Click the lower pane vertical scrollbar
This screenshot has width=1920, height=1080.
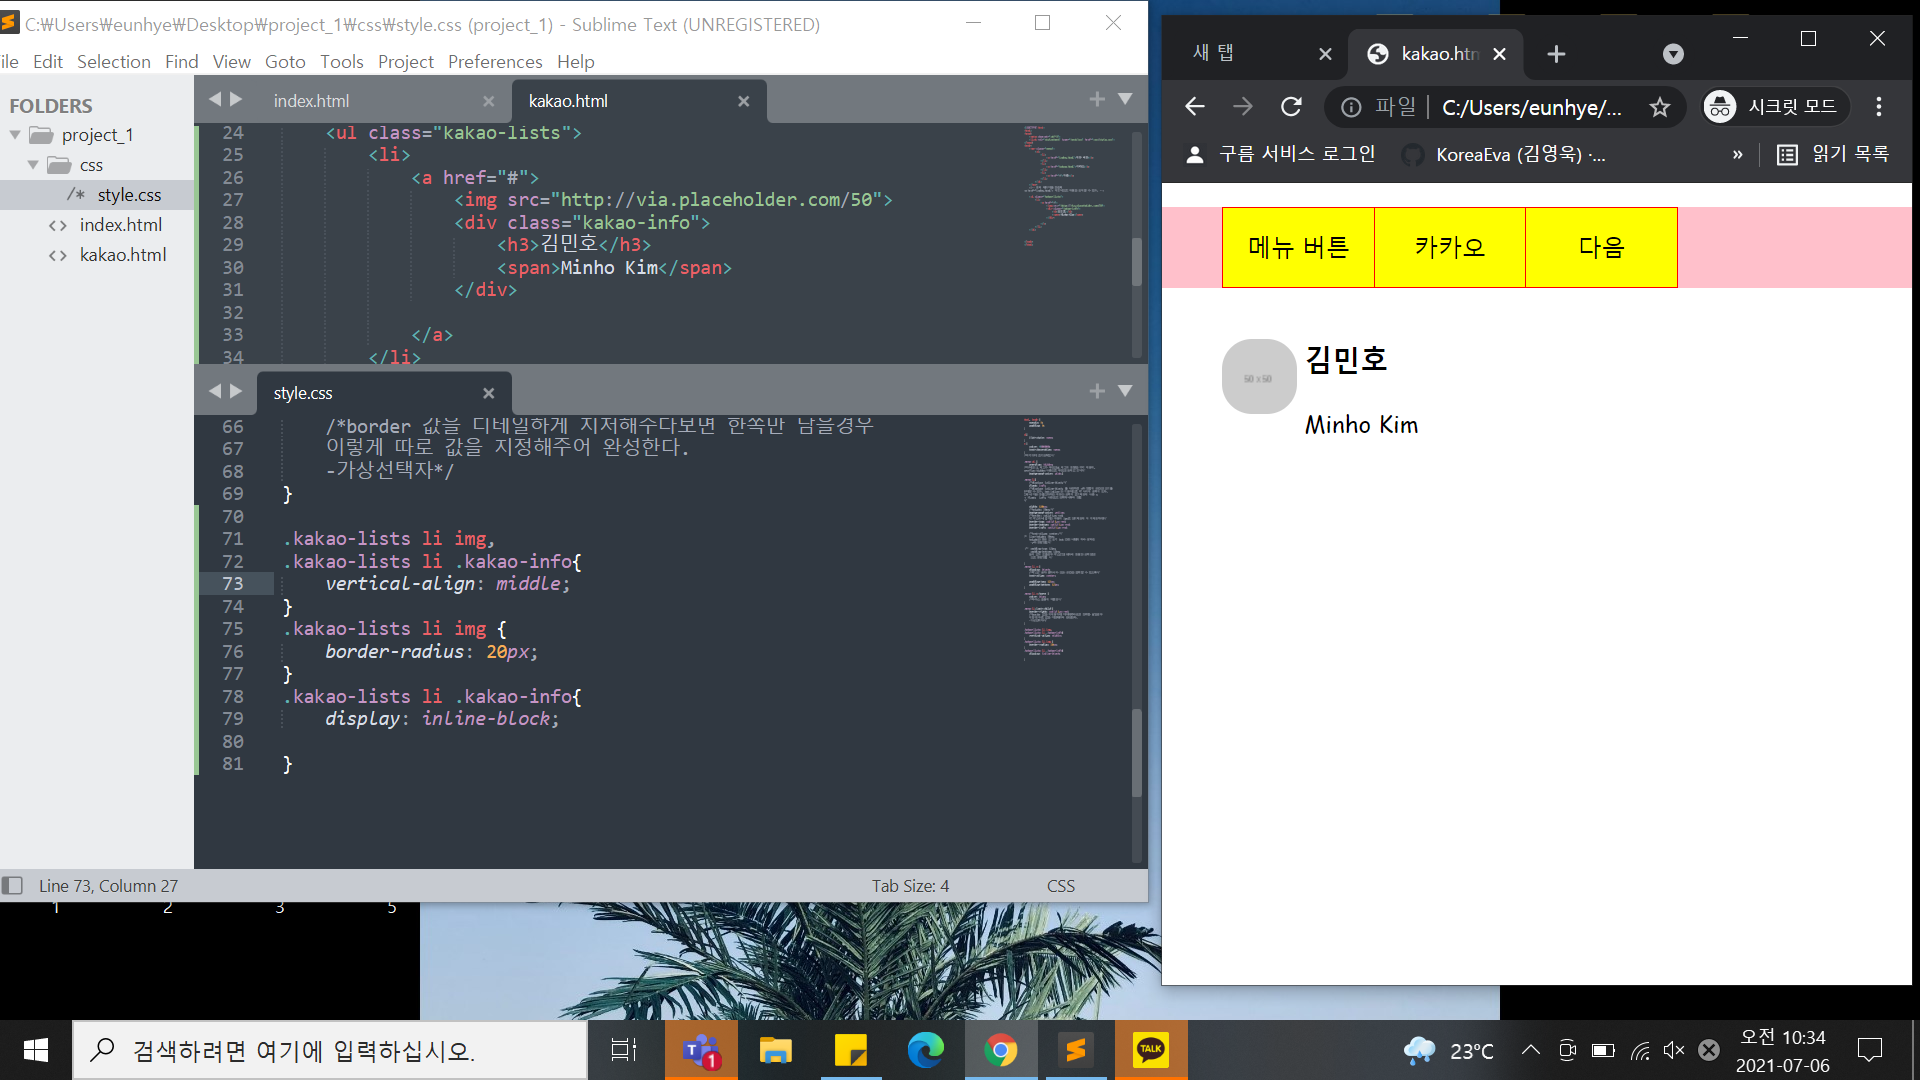click(x=1136, y=750)
